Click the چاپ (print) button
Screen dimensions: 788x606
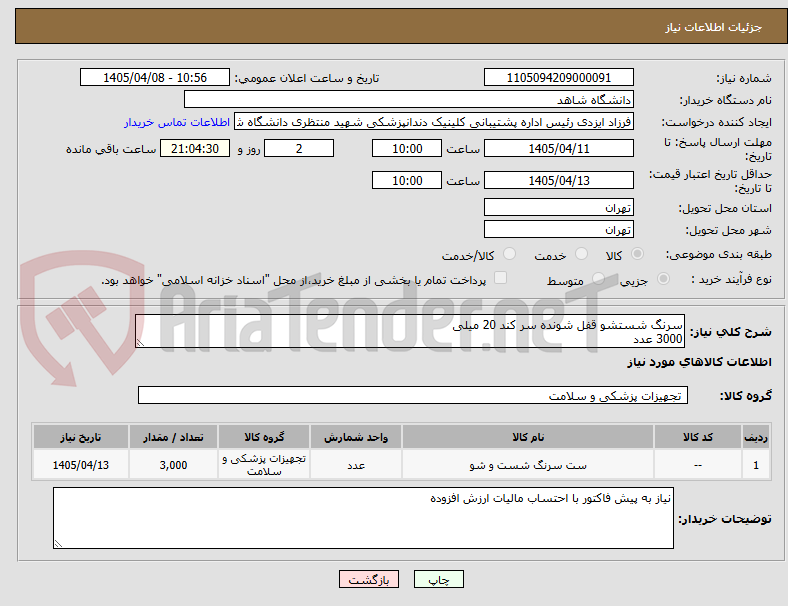[438, 579]
